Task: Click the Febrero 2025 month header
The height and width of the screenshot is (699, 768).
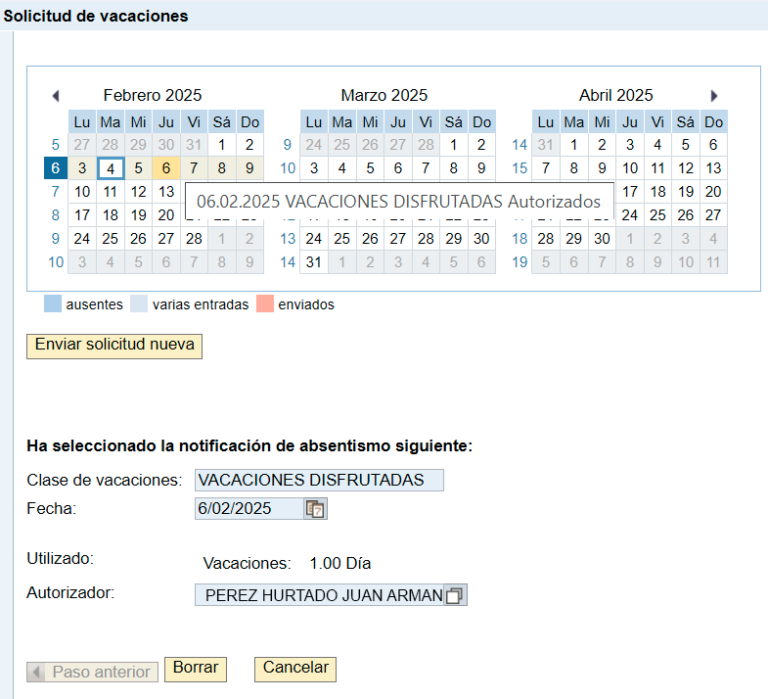Action: tap(152, 96)
